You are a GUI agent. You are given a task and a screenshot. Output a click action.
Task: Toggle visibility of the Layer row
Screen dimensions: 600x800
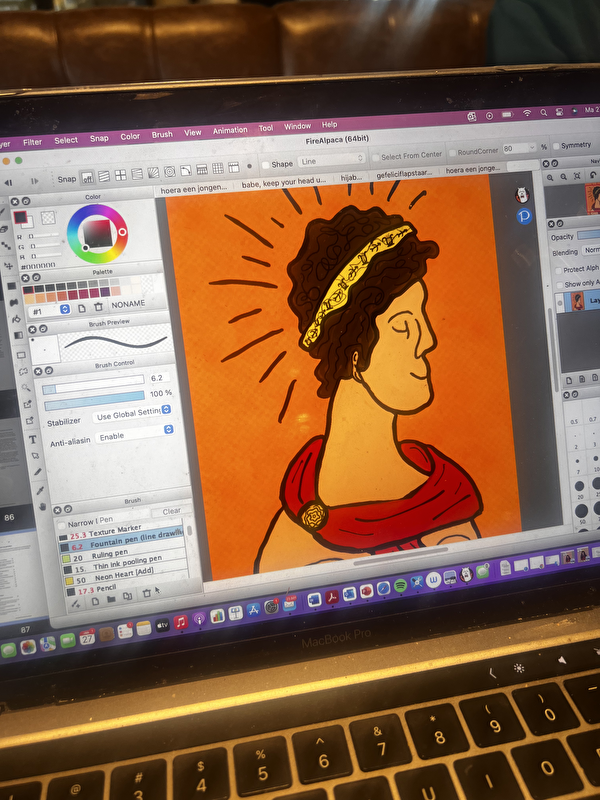click(x=560, y=303)
